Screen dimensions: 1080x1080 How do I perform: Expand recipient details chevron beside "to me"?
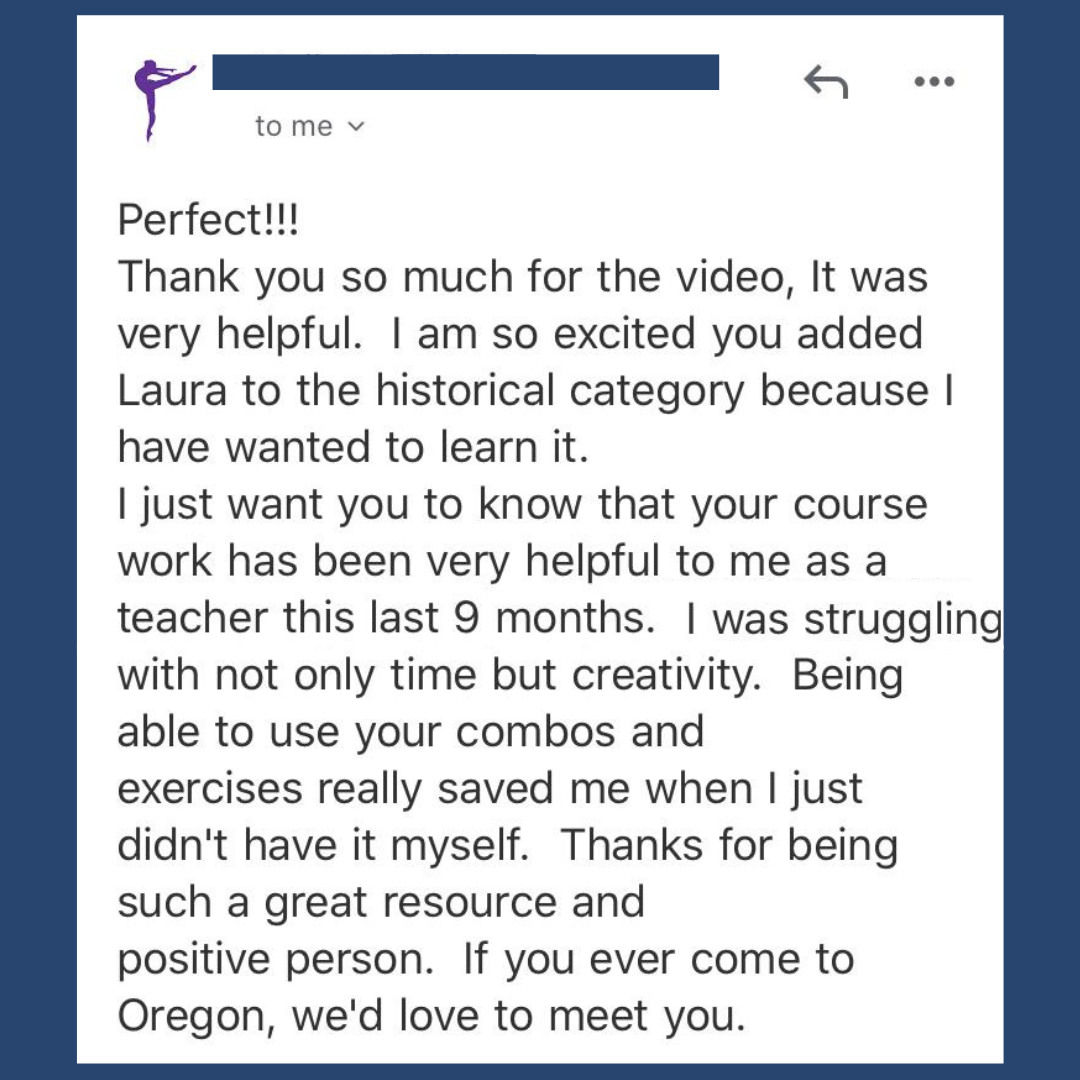[355, 126]
